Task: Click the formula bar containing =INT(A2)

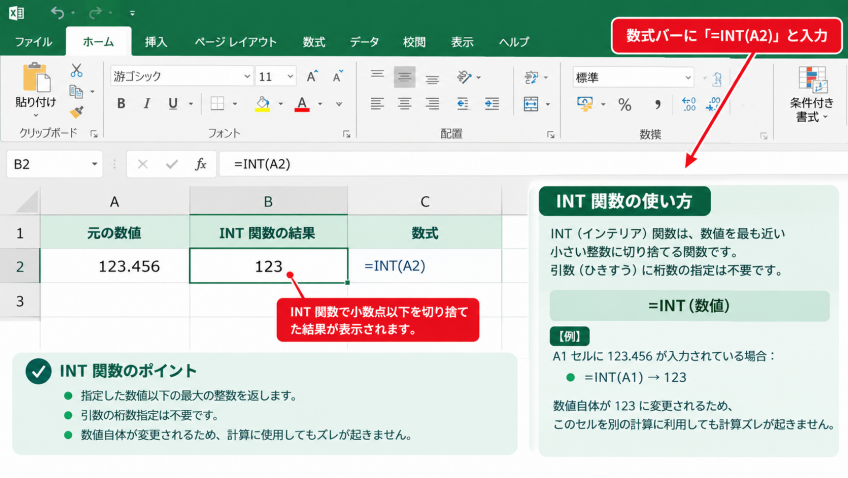Action: coord(533,164)
